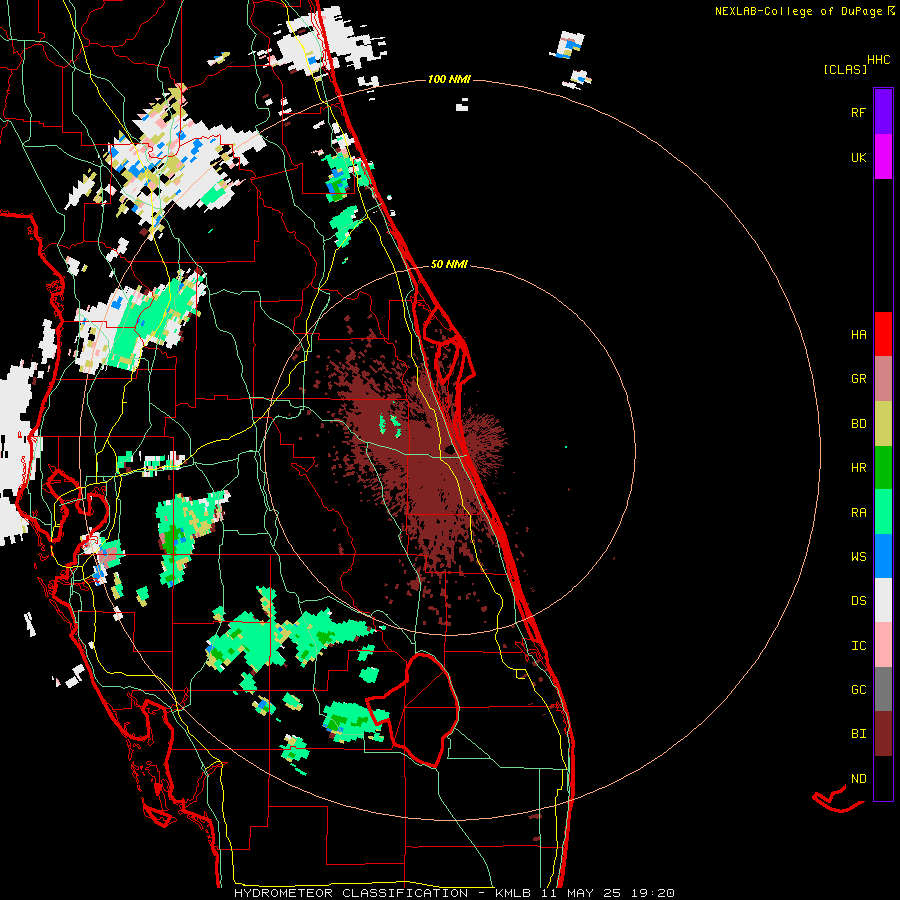
Task: Click the 'RF' legend label
Action: (x=858, y=112)
